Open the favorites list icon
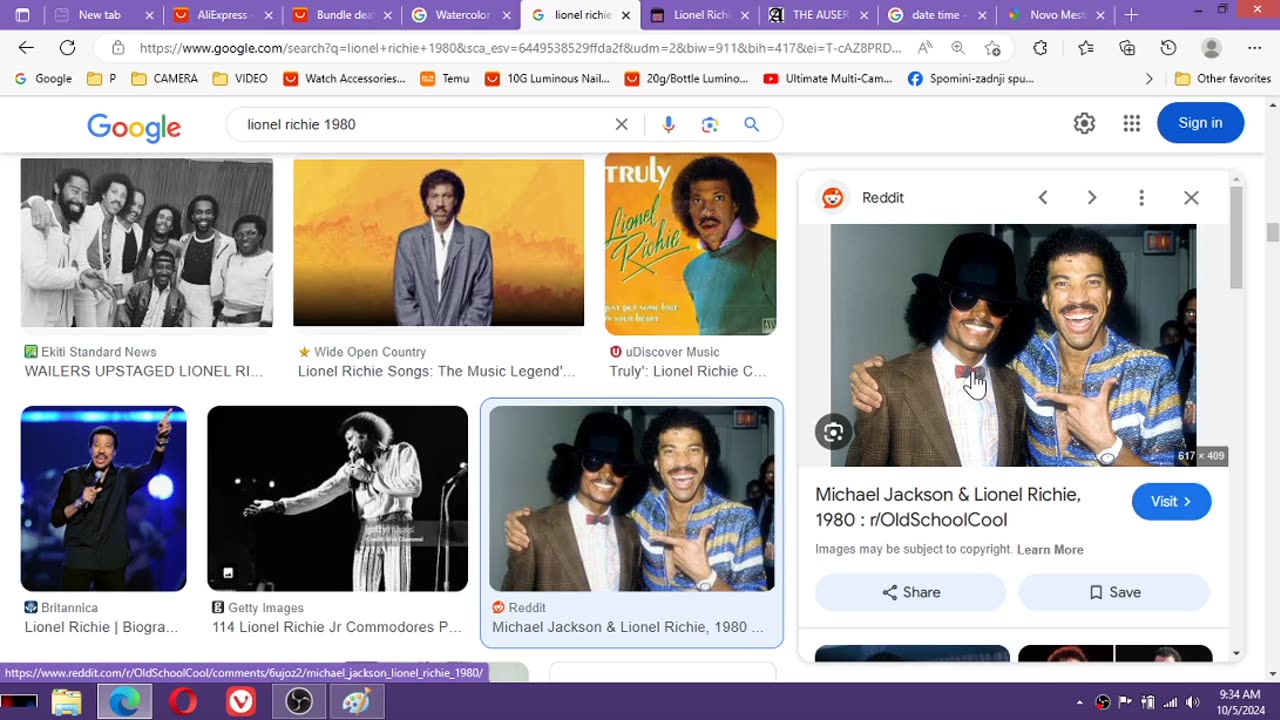 point(1086,48)
